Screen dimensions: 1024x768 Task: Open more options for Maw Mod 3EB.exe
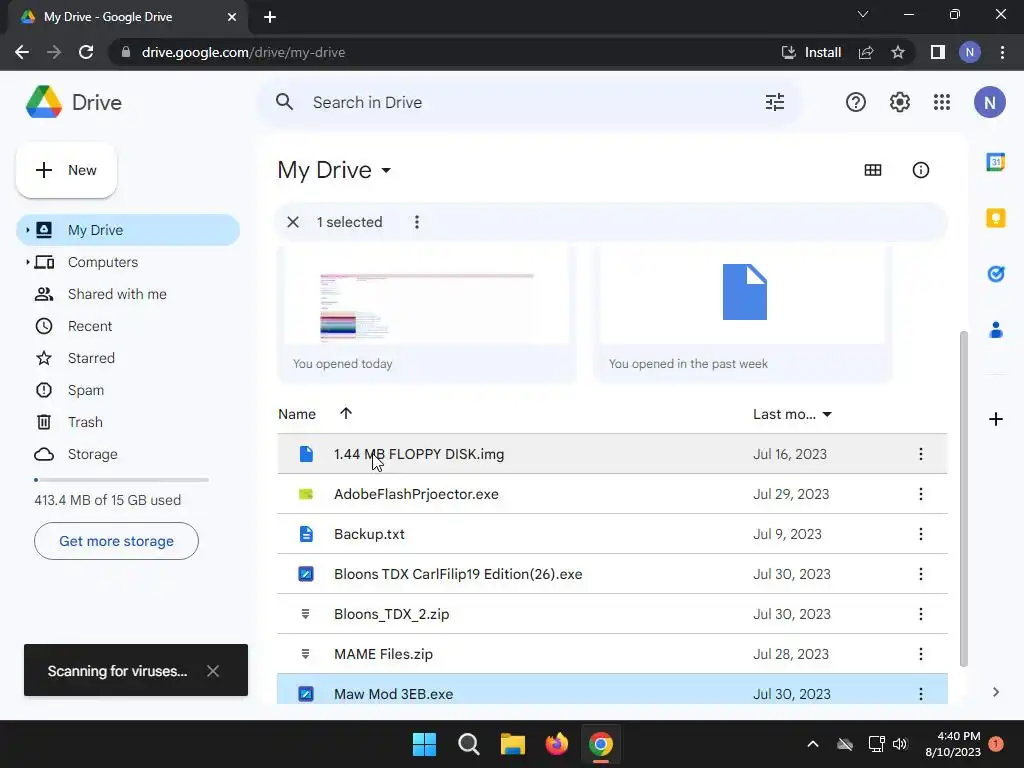[x=920, y=694]
